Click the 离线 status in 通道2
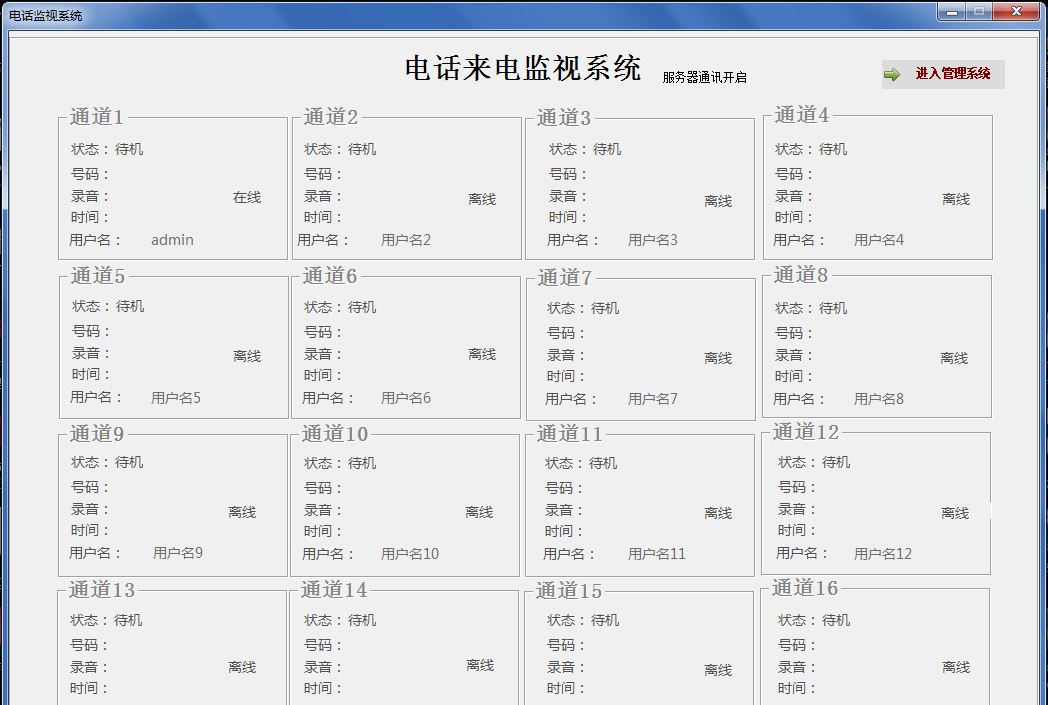This screenshot has width=1048, height=705. click(x=482, y=199)
